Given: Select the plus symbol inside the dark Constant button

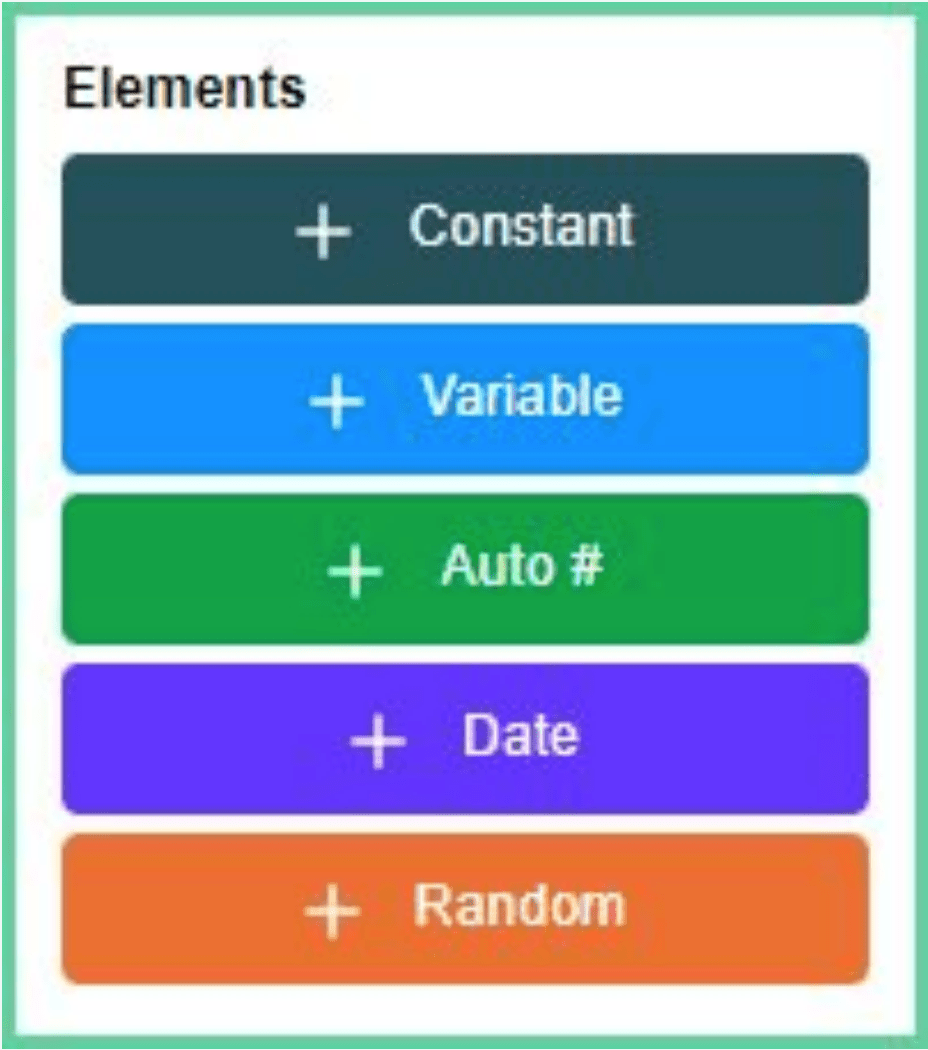Looking at the screenshot, I should [322, 230].
